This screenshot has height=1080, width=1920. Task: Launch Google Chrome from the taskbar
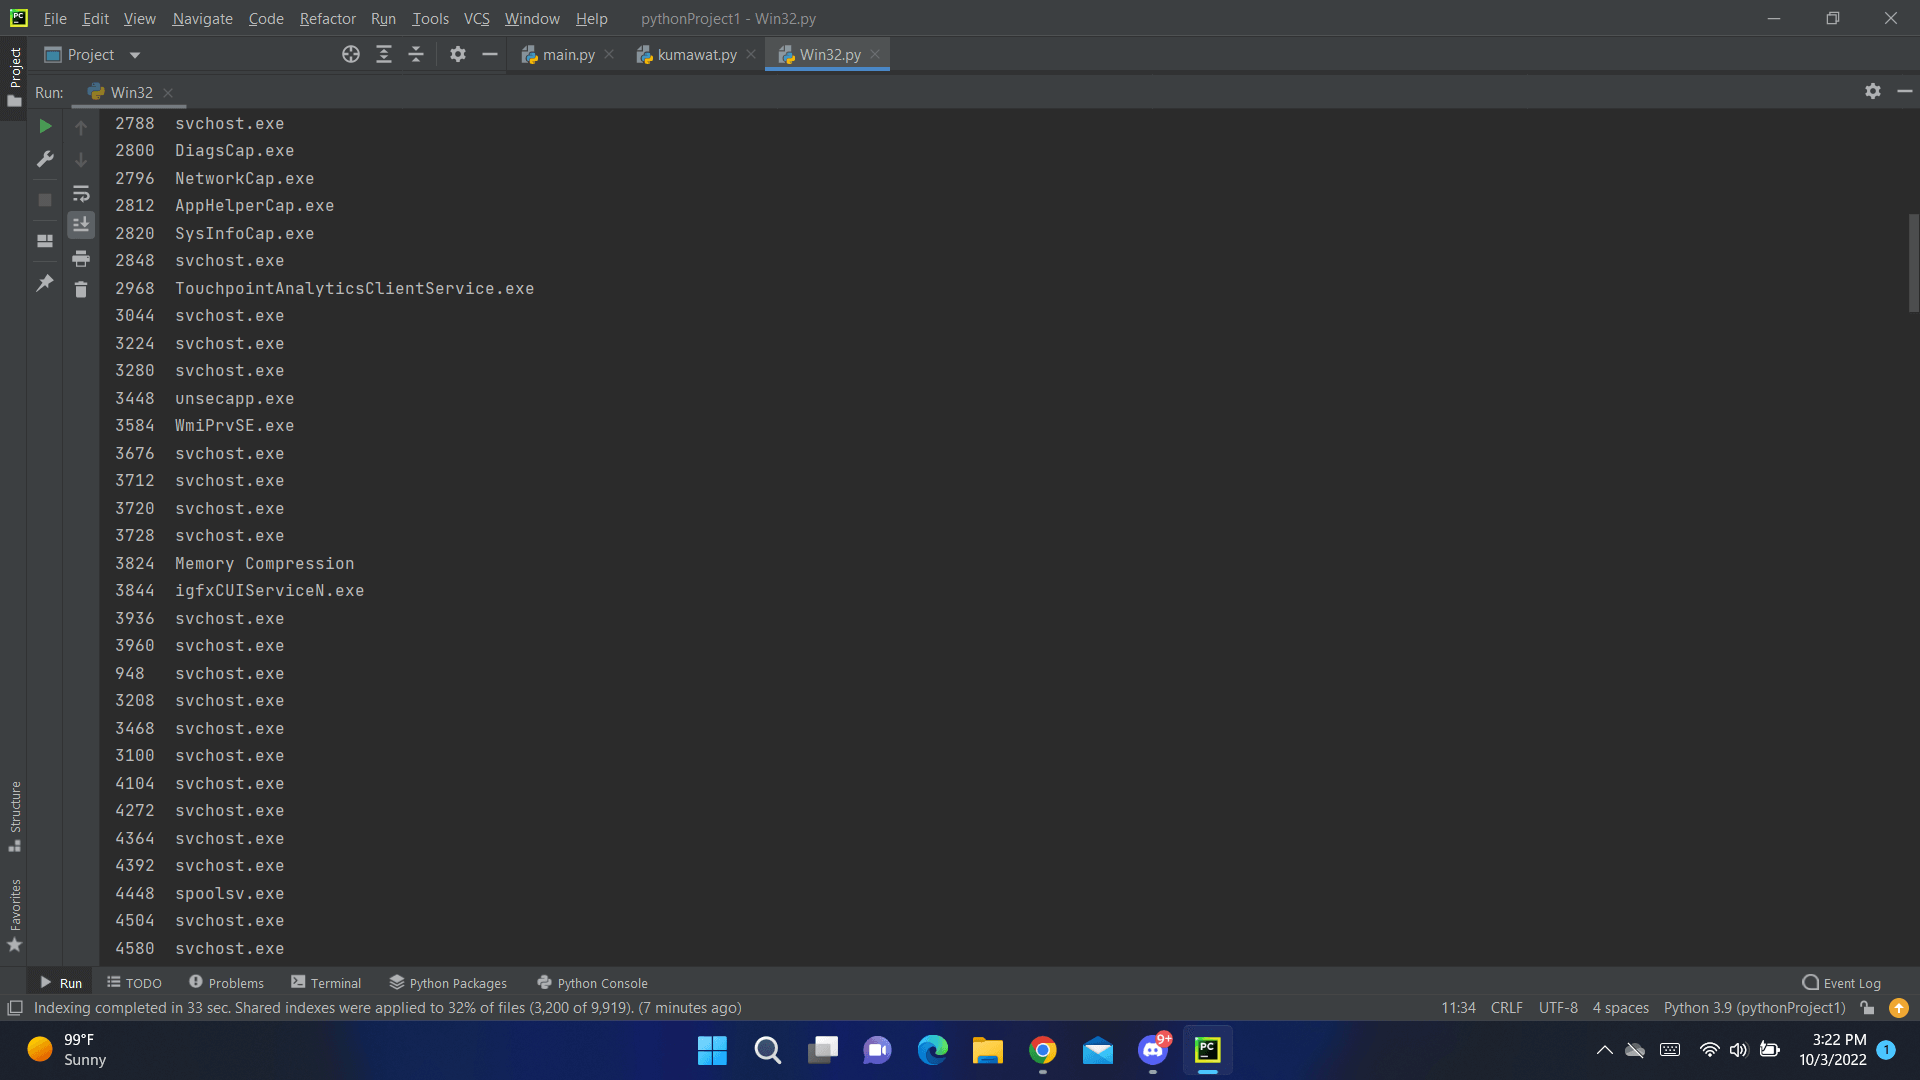(1042, 1050)
